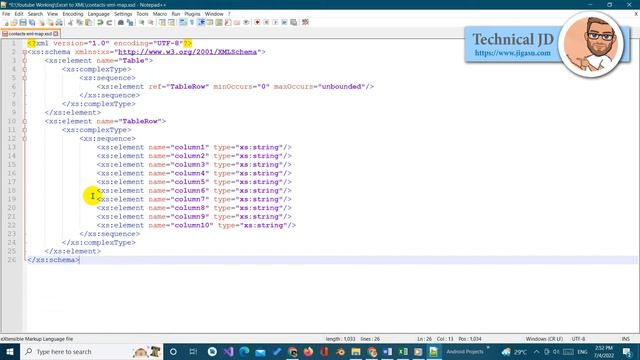The height and width of the screenshot is (360, 640).
Task: Toggle the file monitoring eye icon
Action: (246, 22)
